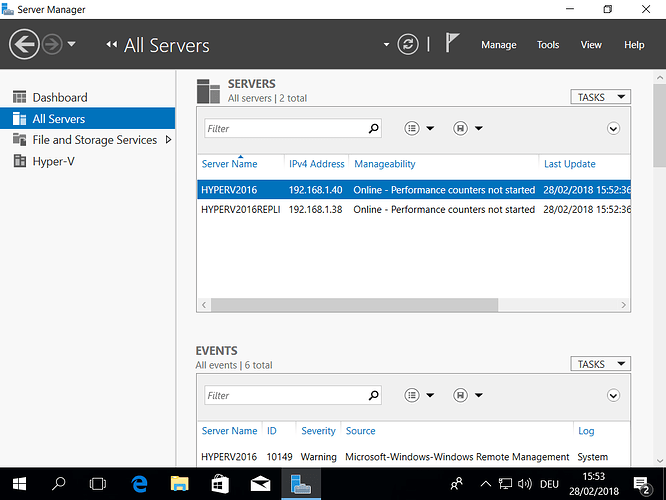Open Microsoft Edge from taskbar
666x500 pixels.
click(x=140, y=484)
